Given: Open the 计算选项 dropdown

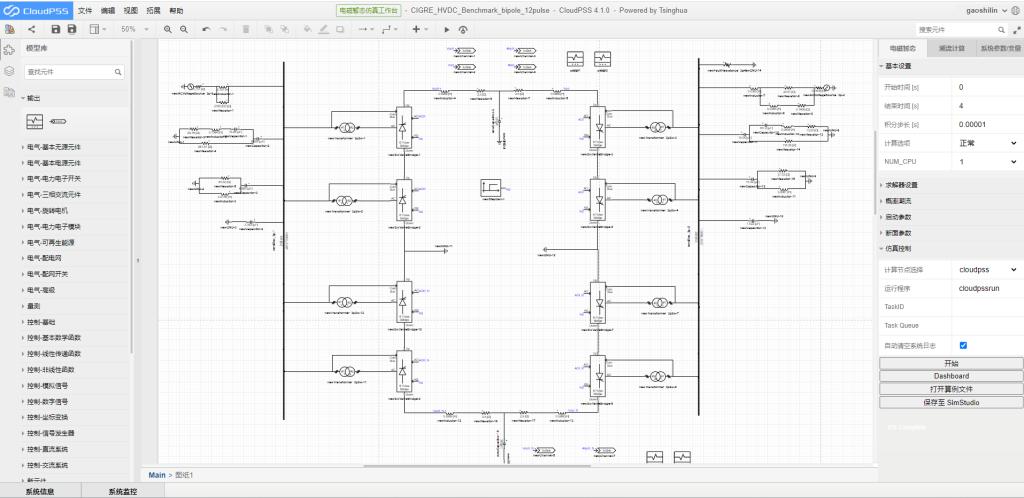Looking at the screenshot, I should click(x=987, y=143).
